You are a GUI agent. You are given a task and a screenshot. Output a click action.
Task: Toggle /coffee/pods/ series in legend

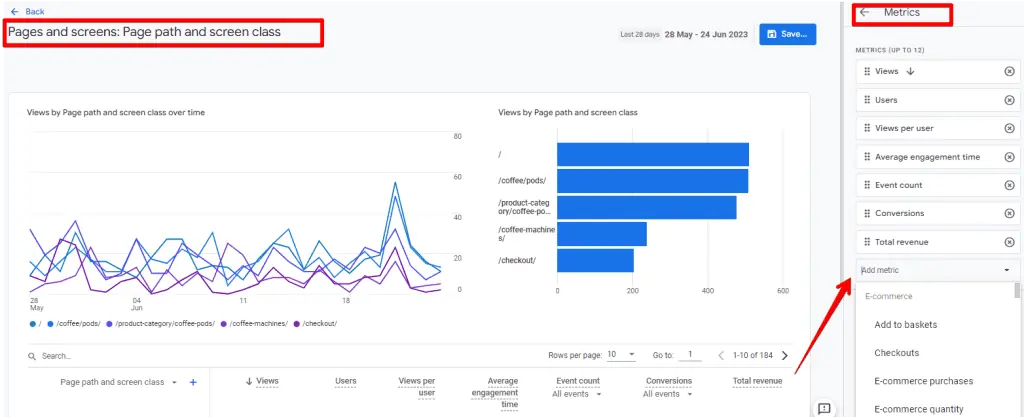coord(74,324)
